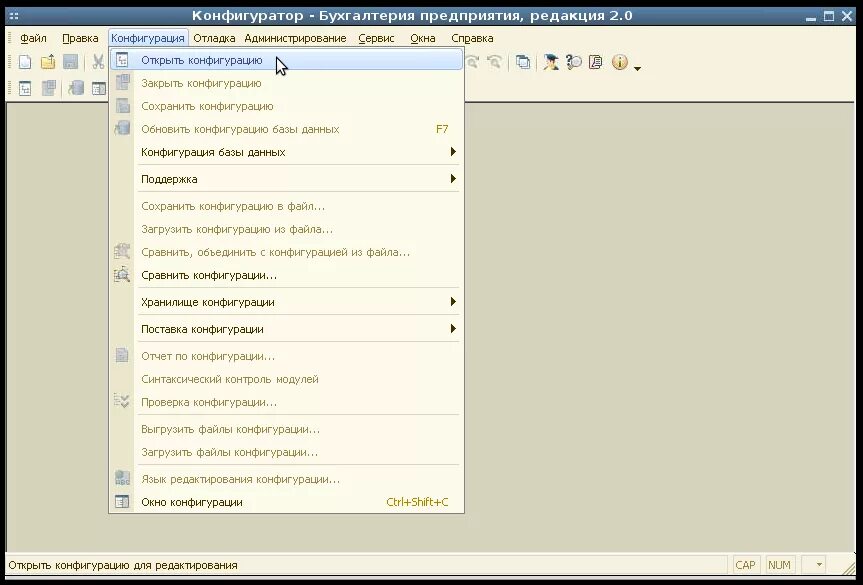
Task: Open toolbar options dropdown arrow
Action: click(637, 68)
